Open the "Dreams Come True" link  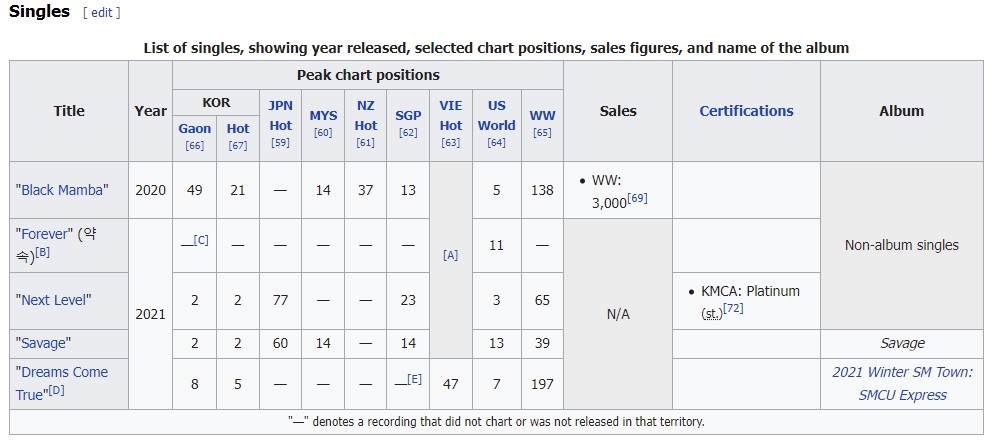coord(61,383)
